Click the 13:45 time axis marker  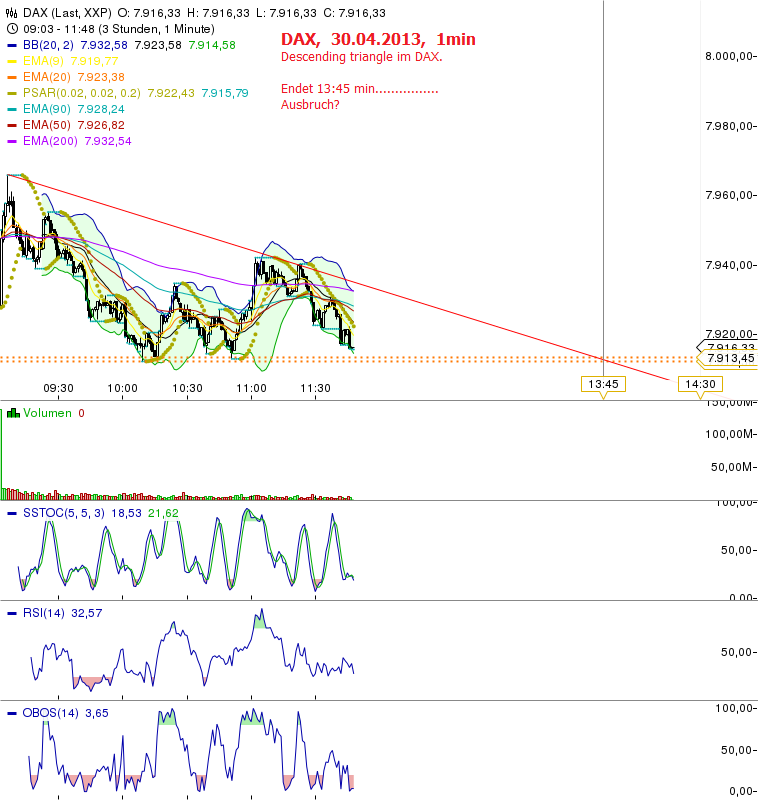pos(603,384)
